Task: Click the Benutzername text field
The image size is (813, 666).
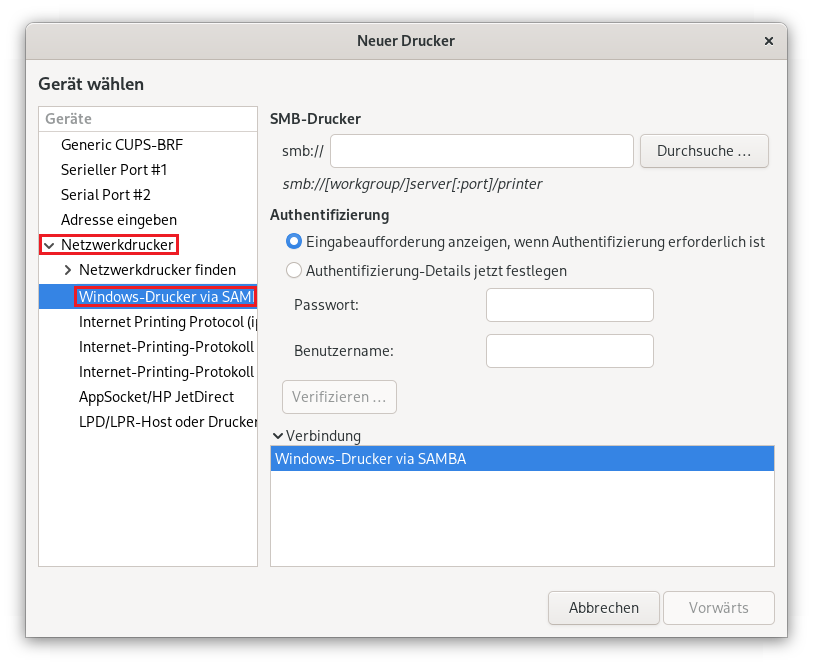Action: coord(570,351)
